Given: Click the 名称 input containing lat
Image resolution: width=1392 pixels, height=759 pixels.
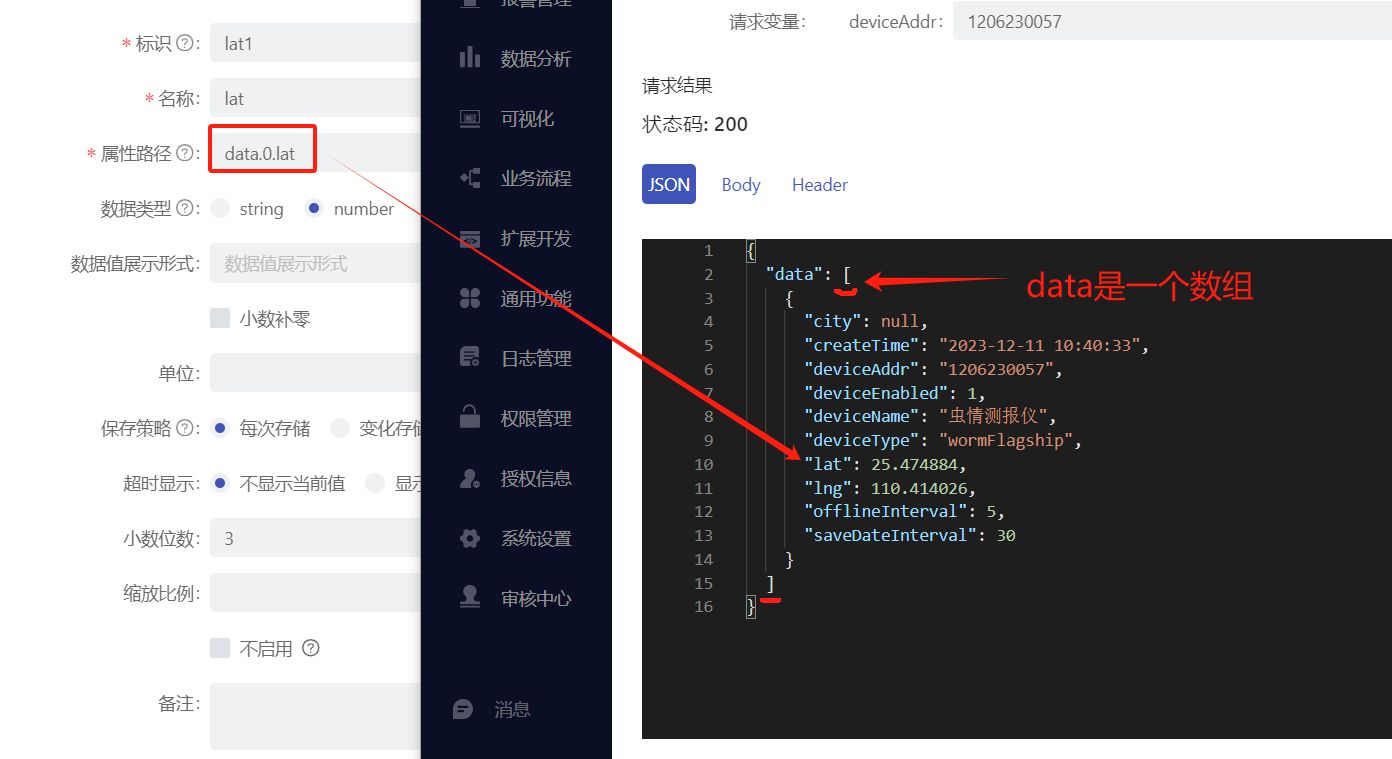Looking at the screenshot, I should 315,99.
